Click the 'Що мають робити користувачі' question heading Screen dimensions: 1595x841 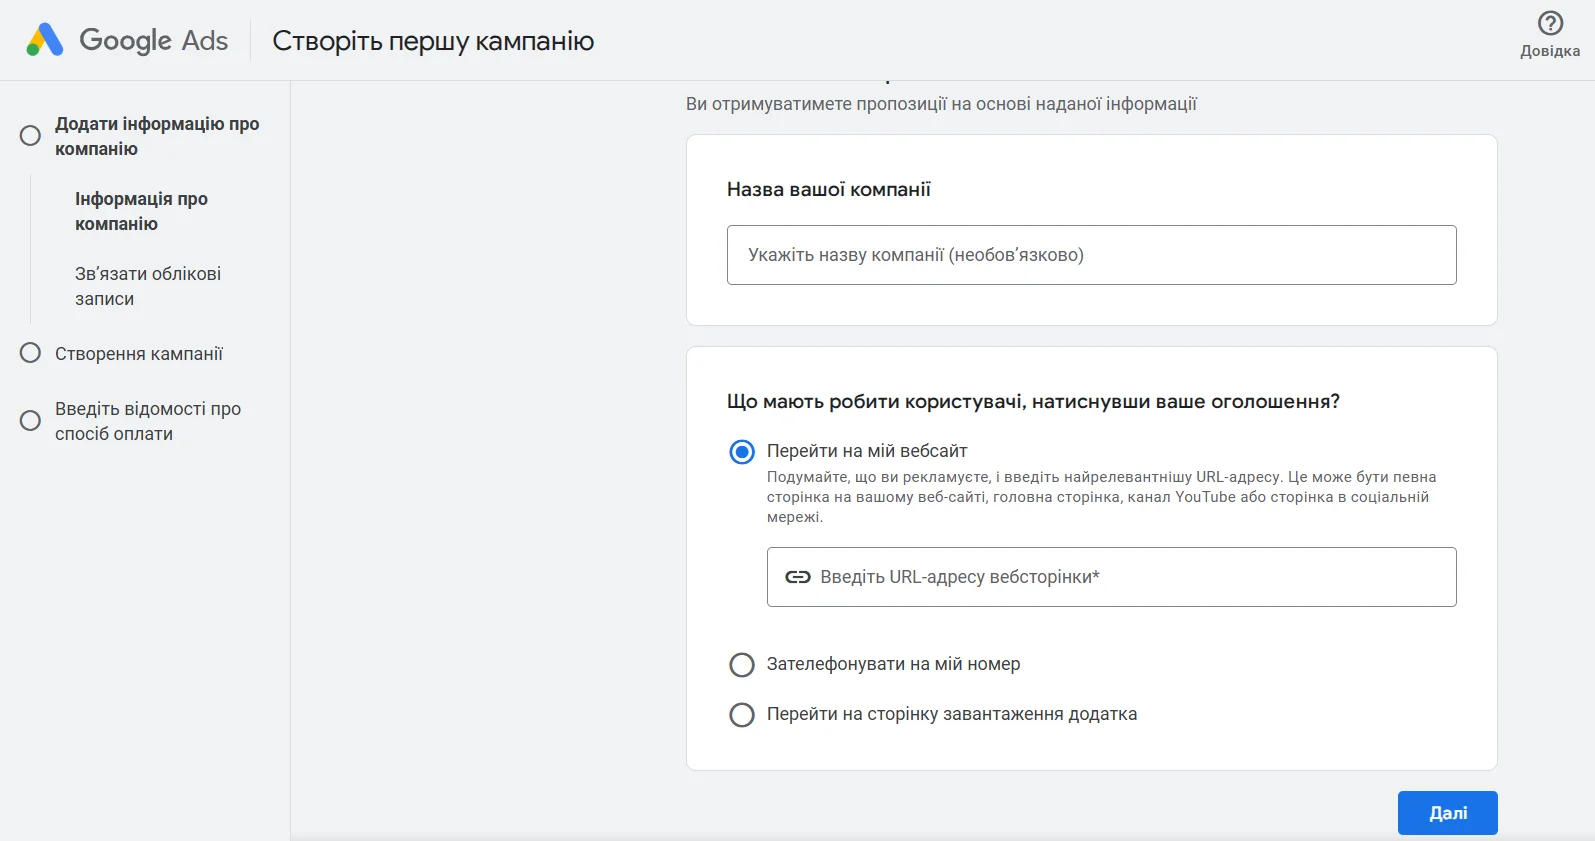1033,402
